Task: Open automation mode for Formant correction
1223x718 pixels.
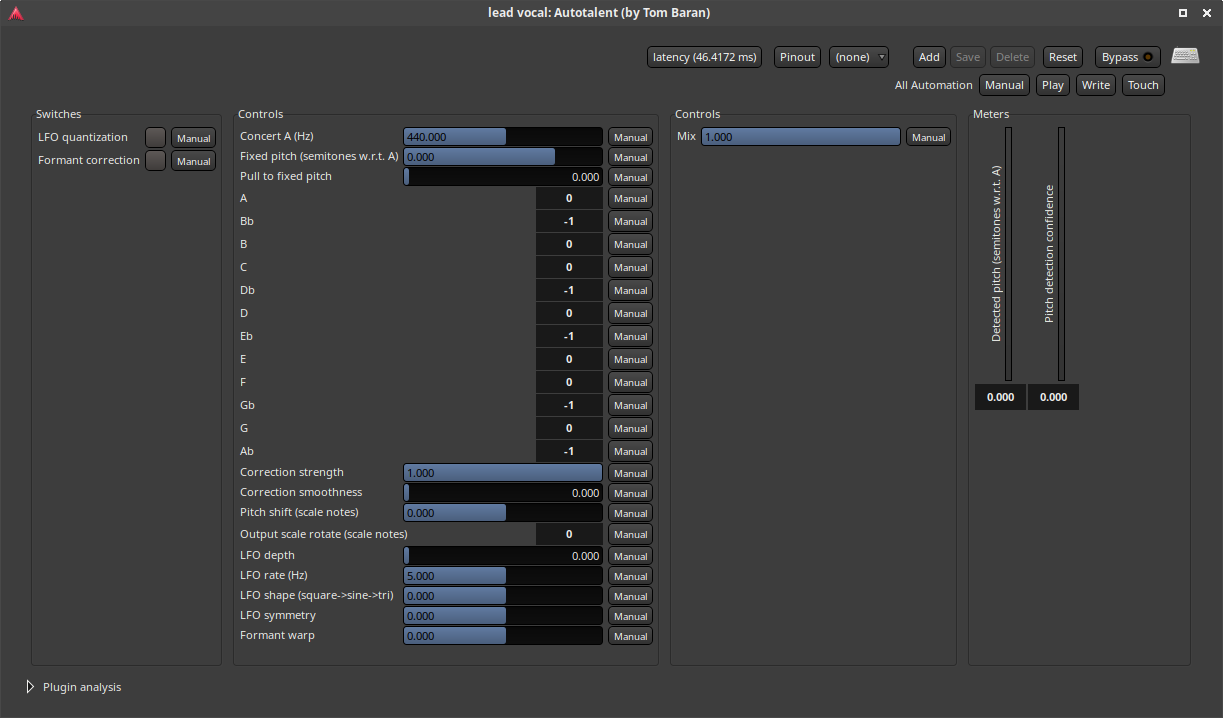Action: tap(193, 161)
